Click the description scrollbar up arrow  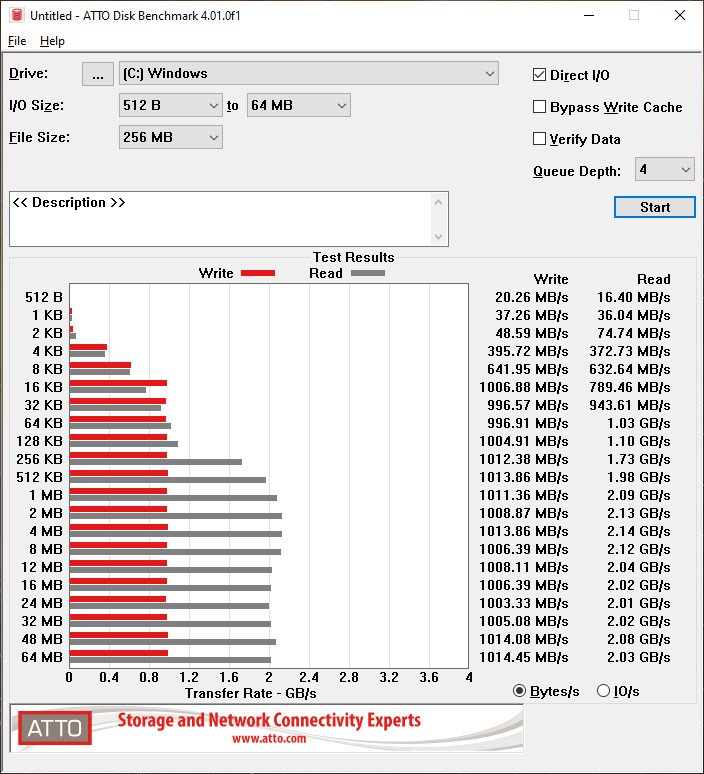pyautogui.click(x=438, y=202)
